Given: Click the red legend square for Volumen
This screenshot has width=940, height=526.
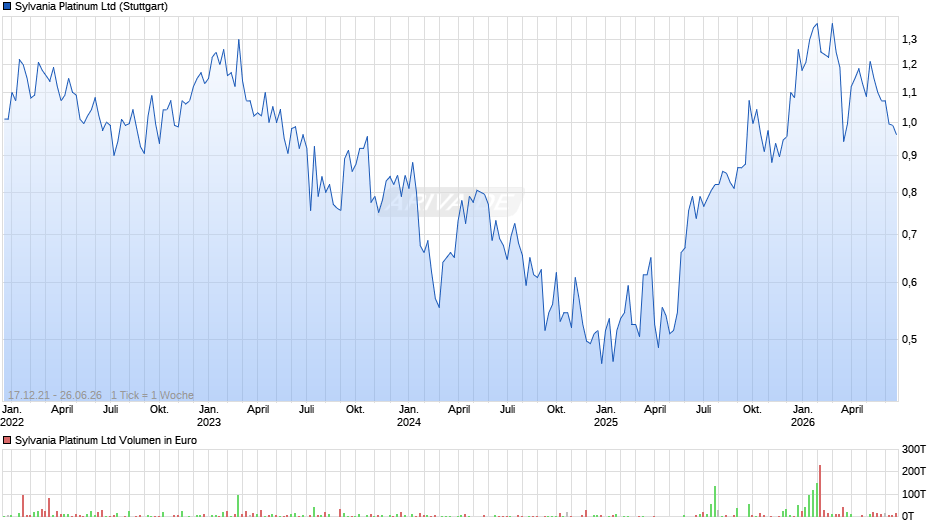Looking at the screenshot, I should pos(7,440).
